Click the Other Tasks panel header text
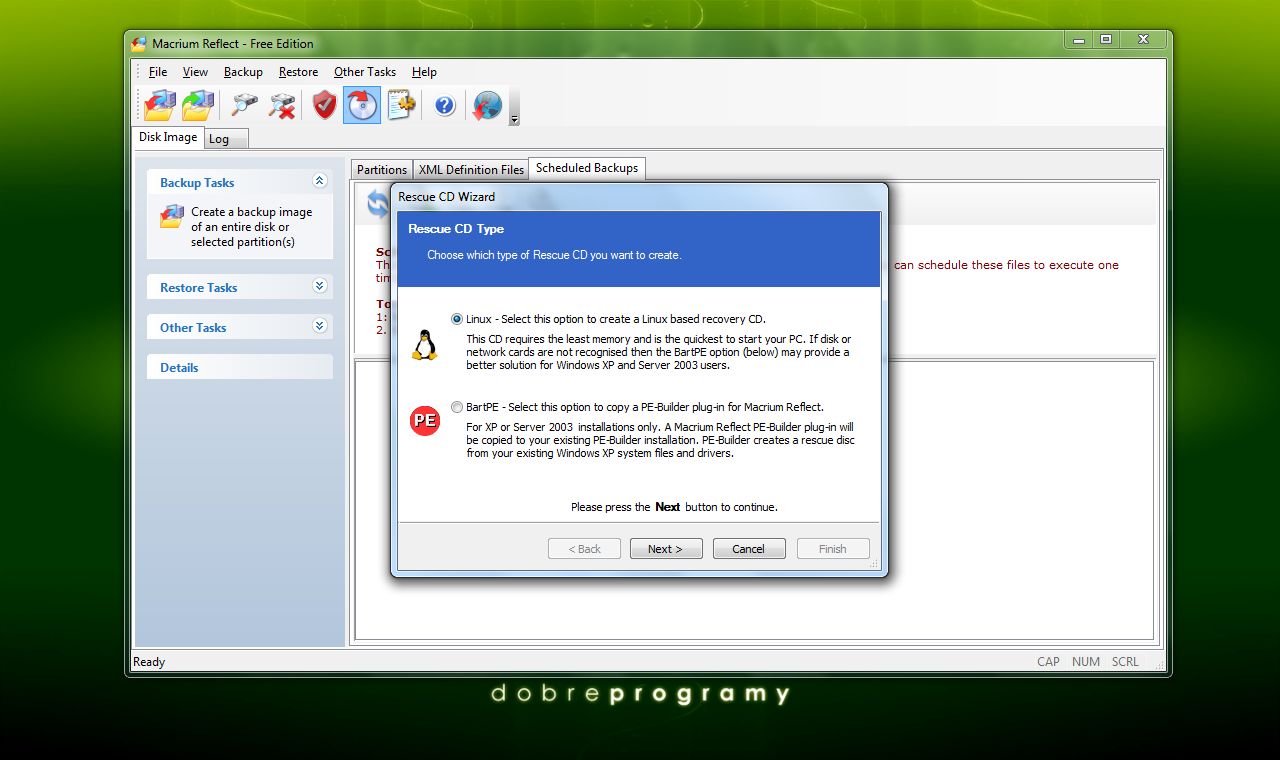 coord(193,328)
